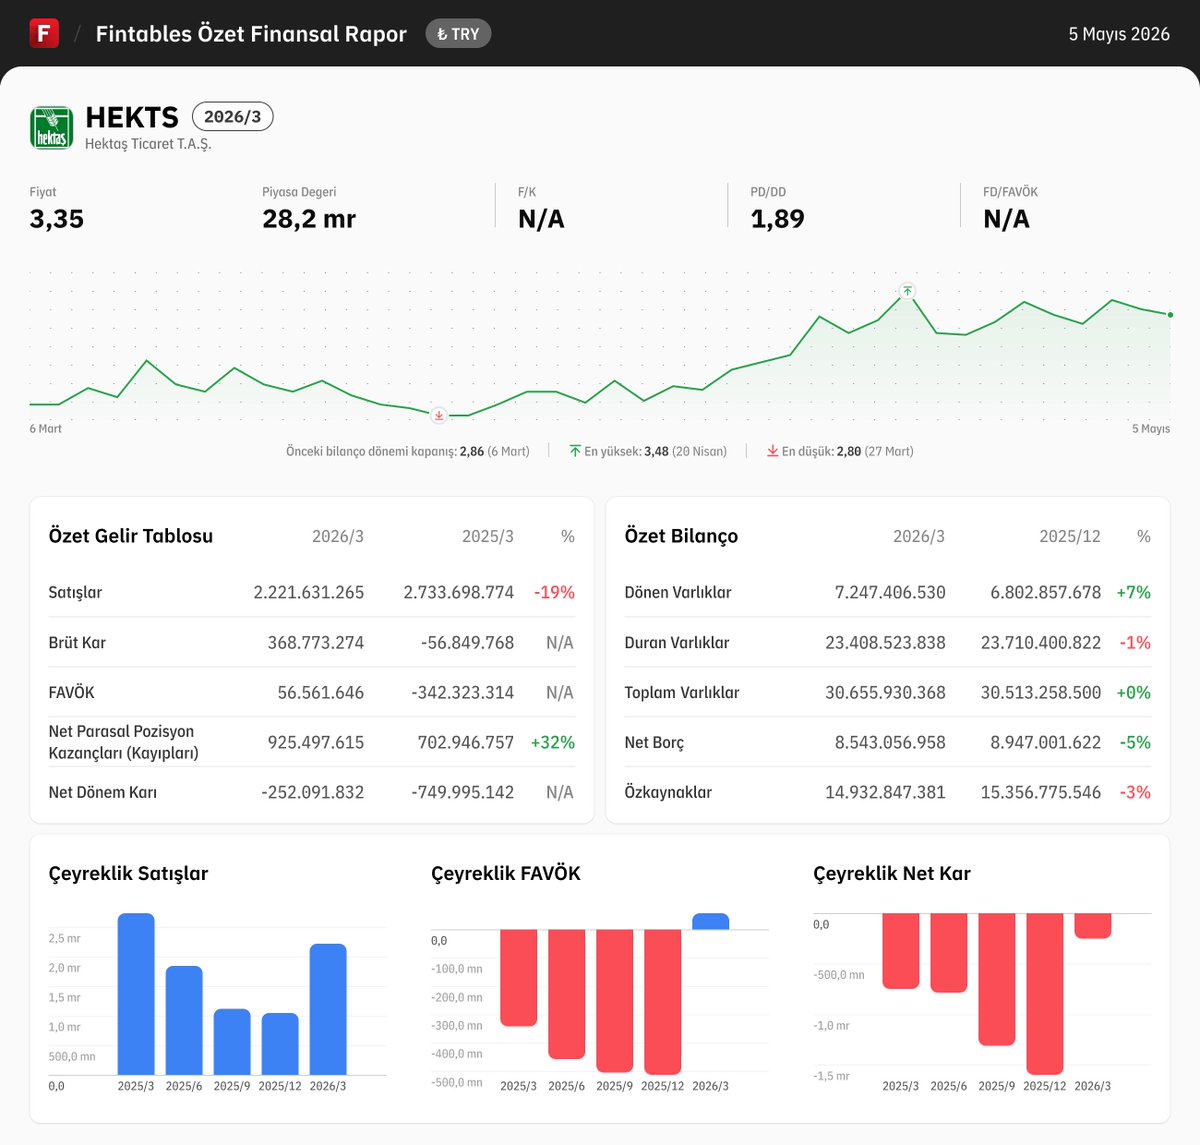The image size is (1200, 1145).
Task: Click the +32% change value
Action: pyautogui.click(x=553, y=742)
